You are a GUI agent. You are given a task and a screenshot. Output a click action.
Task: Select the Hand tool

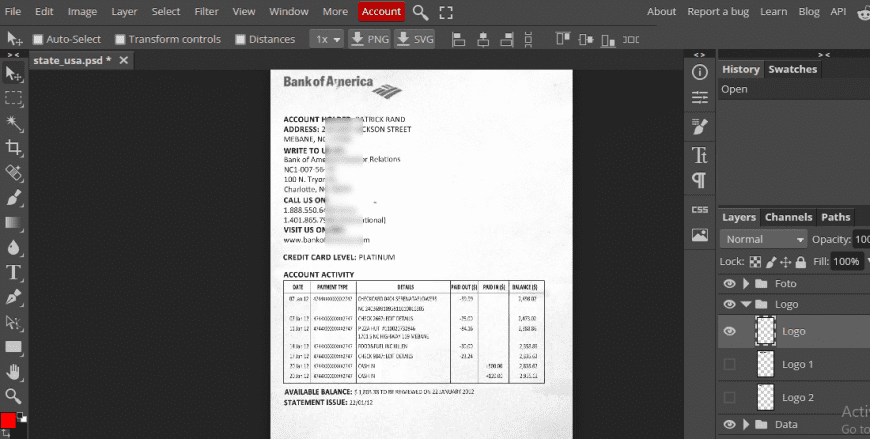[13, 372]
